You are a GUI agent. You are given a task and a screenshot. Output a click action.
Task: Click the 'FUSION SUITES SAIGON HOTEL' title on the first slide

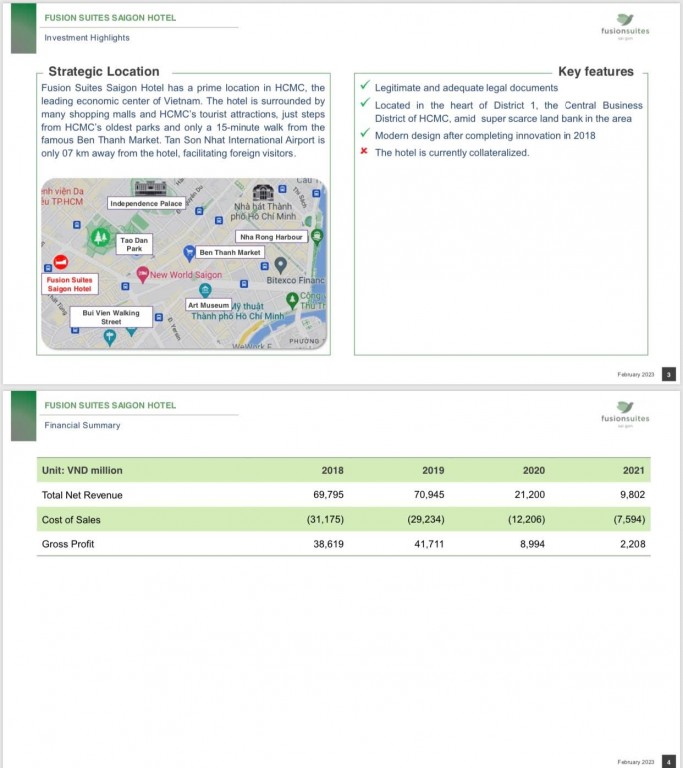(110, 18)
